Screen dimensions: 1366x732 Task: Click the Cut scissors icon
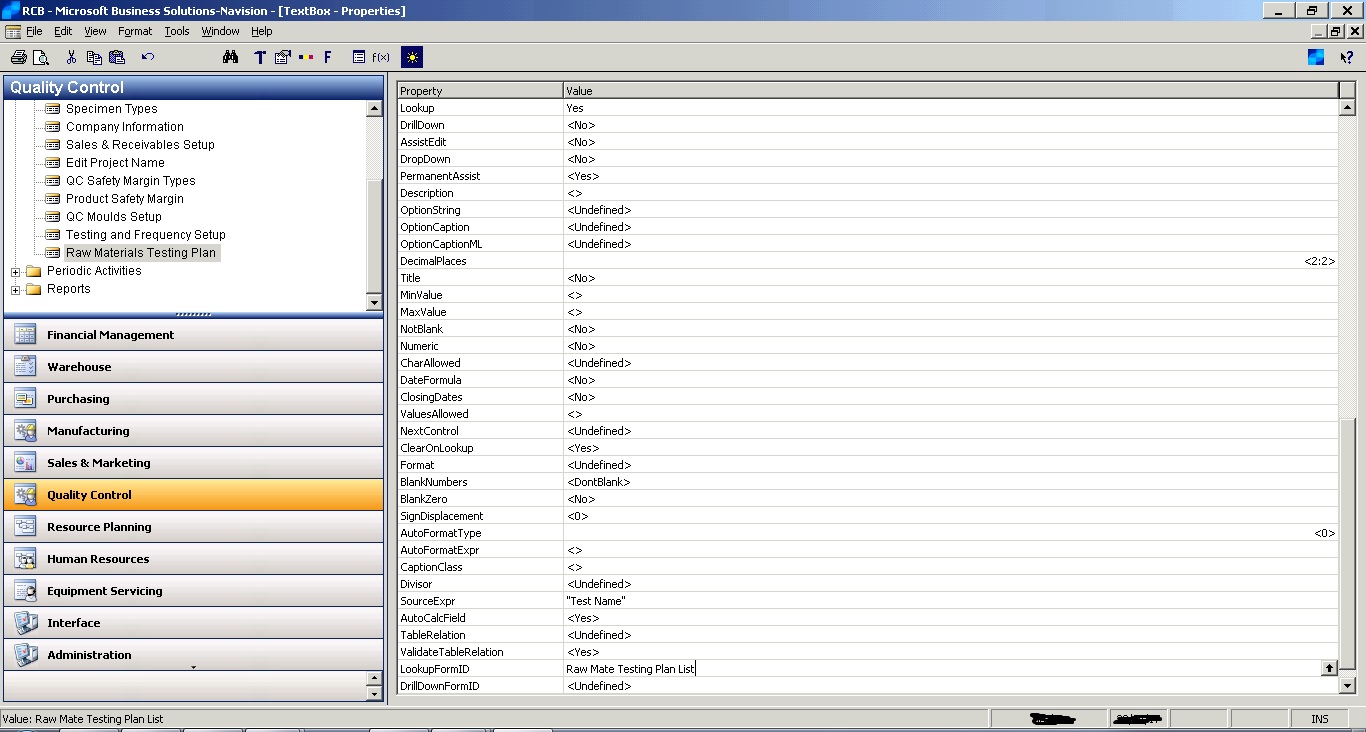71,57
